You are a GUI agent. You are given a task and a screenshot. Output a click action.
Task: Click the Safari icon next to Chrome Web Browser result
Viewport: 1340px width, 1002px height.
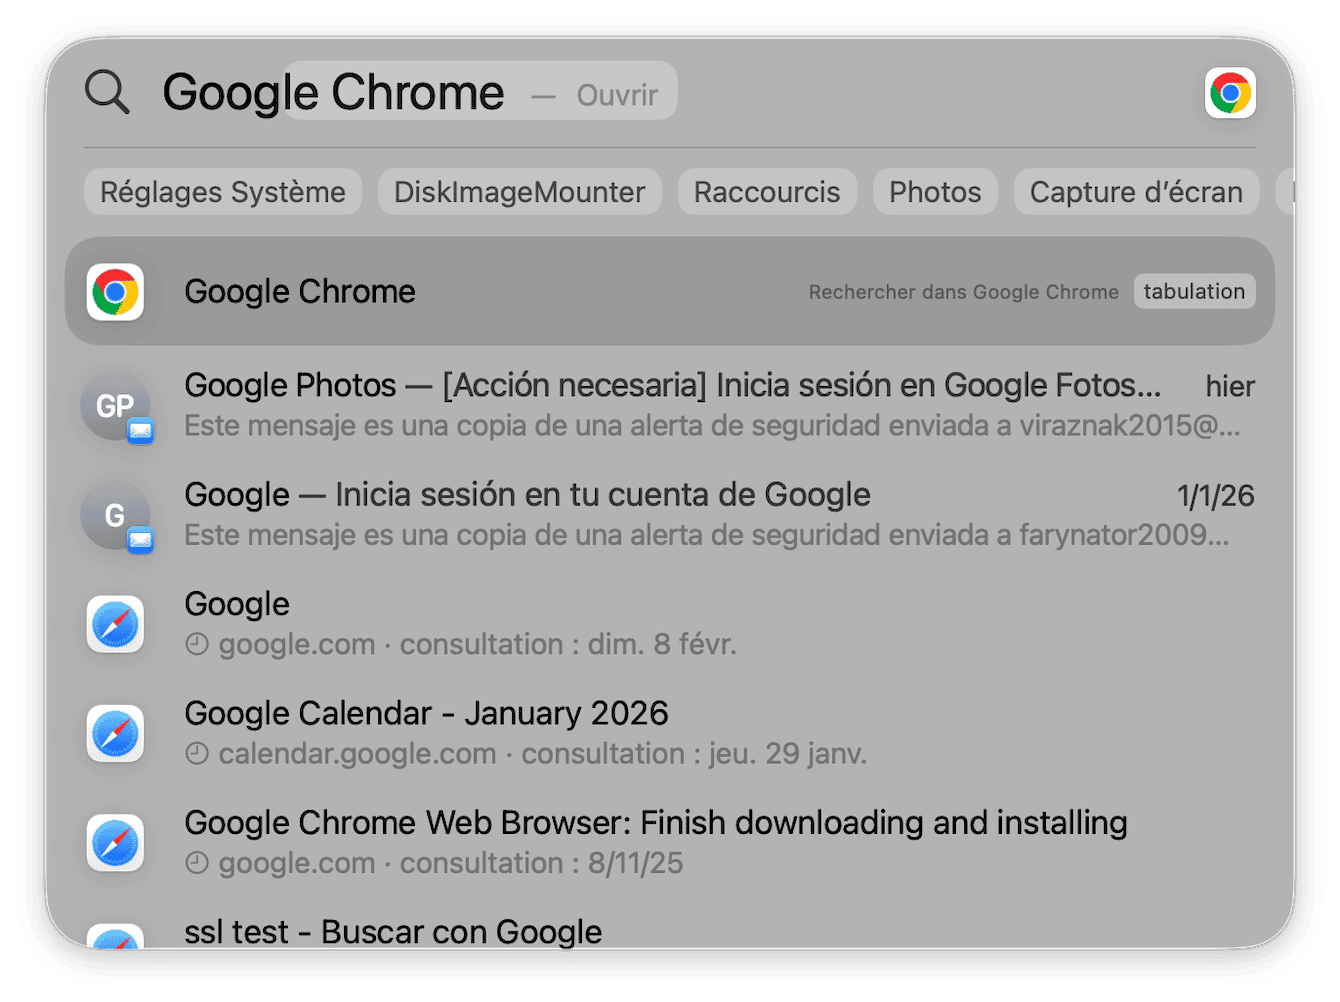click(x=115, y=843)
